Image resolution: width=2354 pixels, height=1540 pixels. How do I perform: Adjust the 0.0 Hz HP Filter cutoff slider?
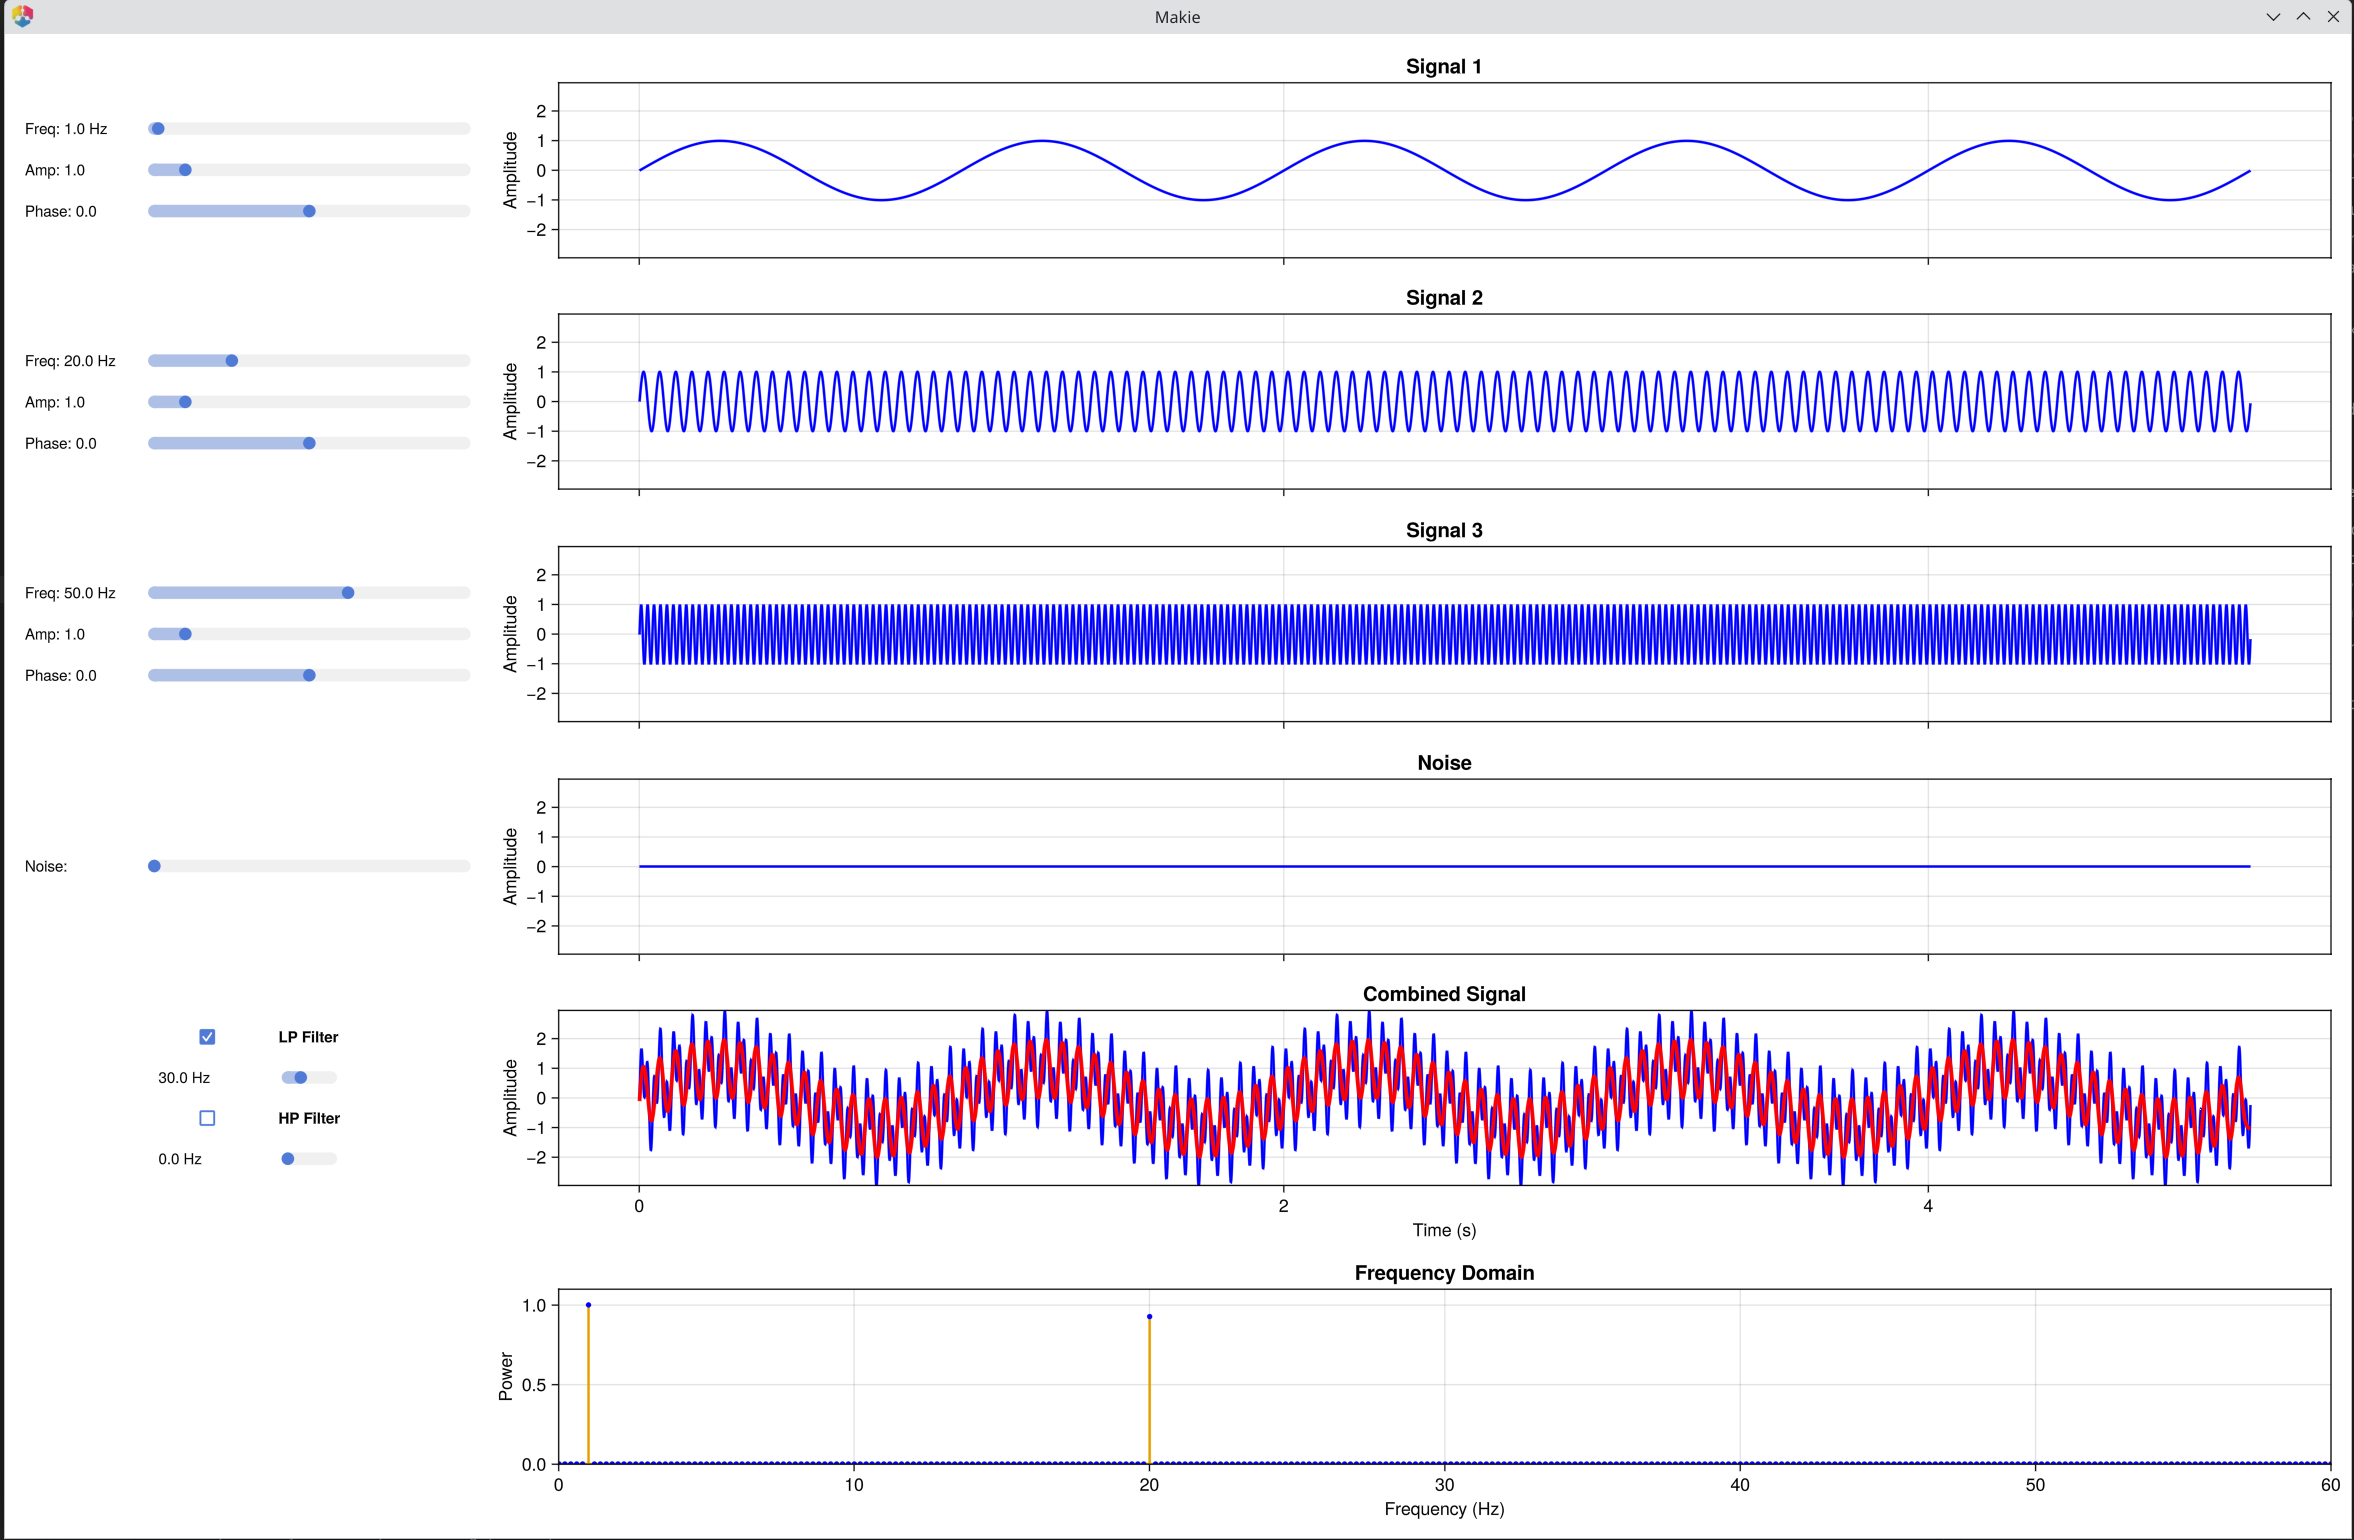point(287,1159)
